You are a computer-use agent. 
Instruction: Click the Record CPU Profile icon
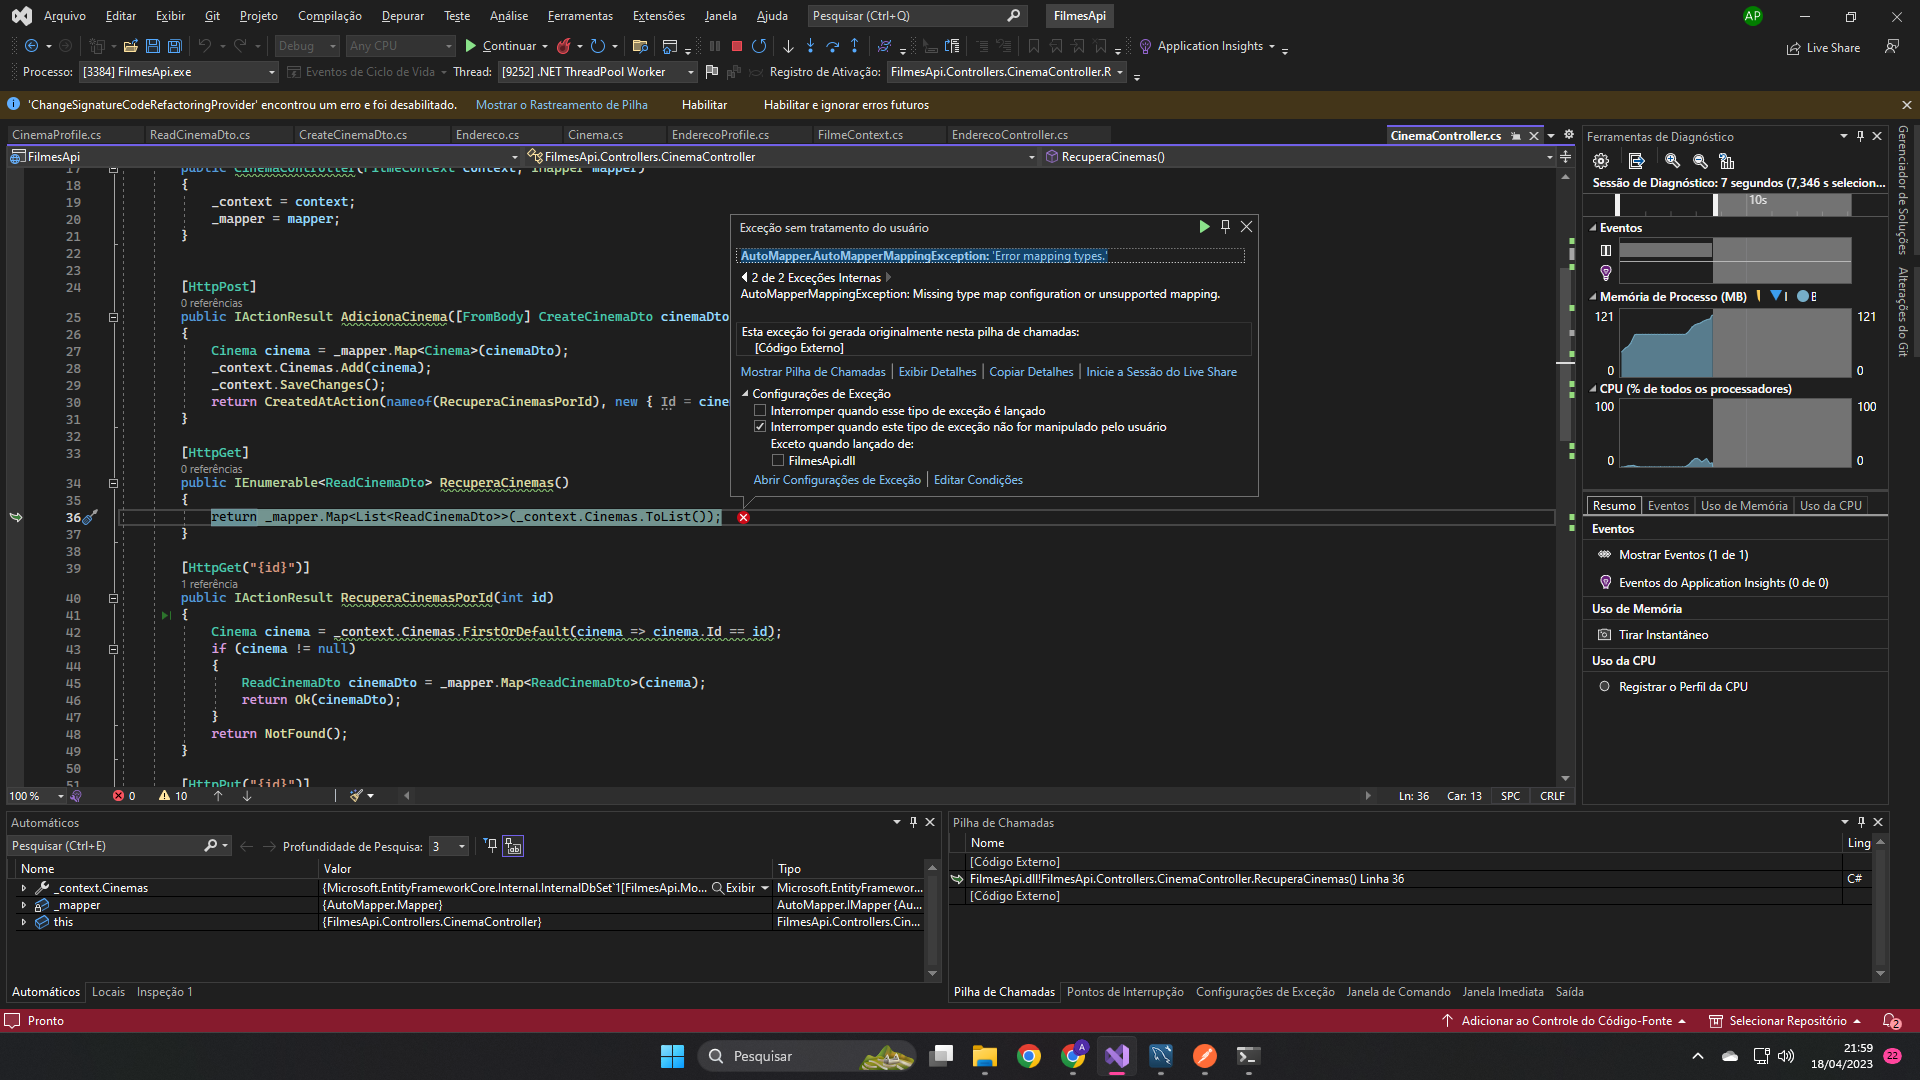pos(1605,686)
